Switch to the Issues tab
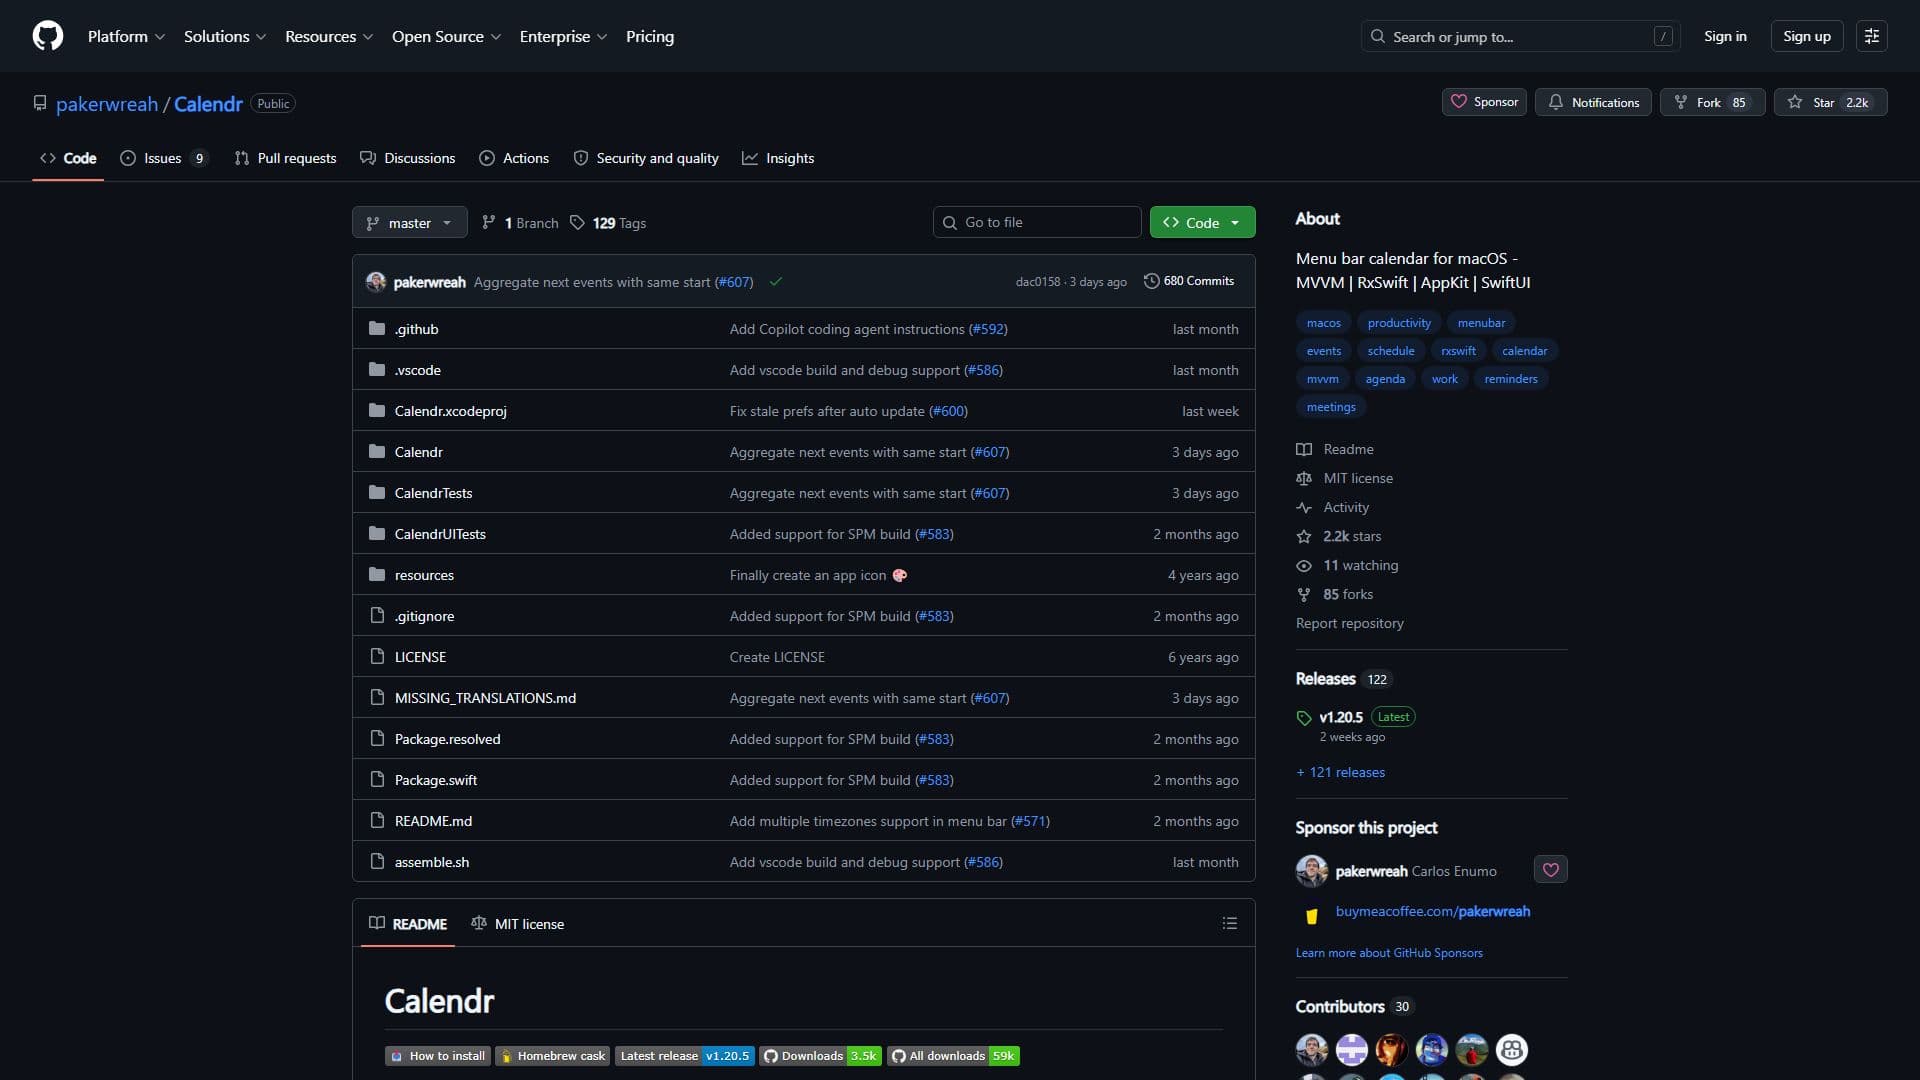Viewport: 1920px width, 1080px height. (x=164, y=158)
